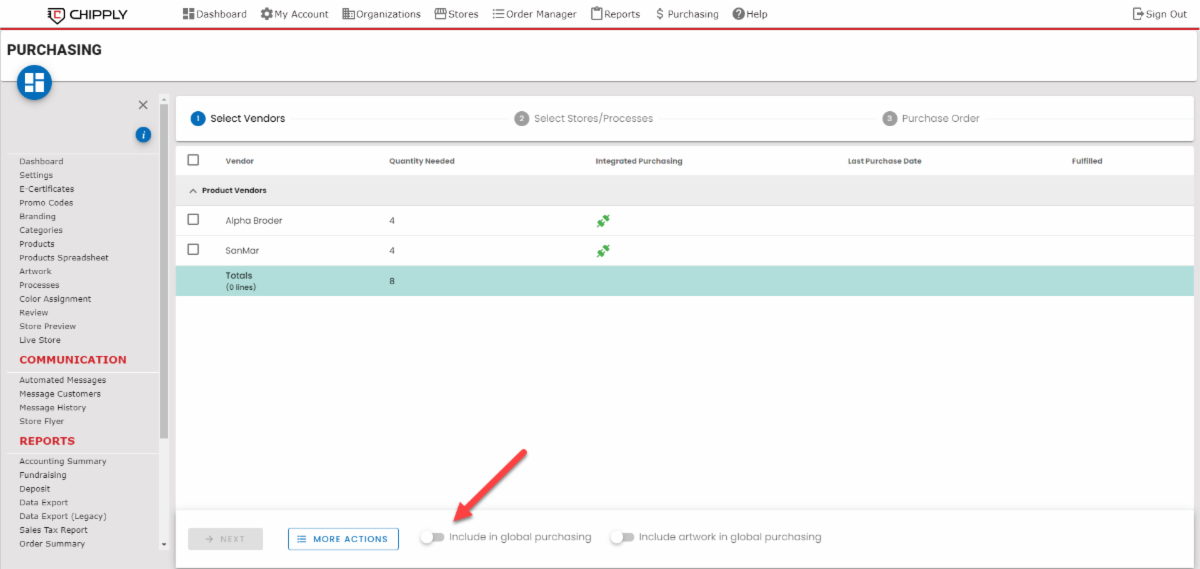The image size is (1200, 569).
Task: Open Order Summary in sidebar
Action: (x=52, y=544)
